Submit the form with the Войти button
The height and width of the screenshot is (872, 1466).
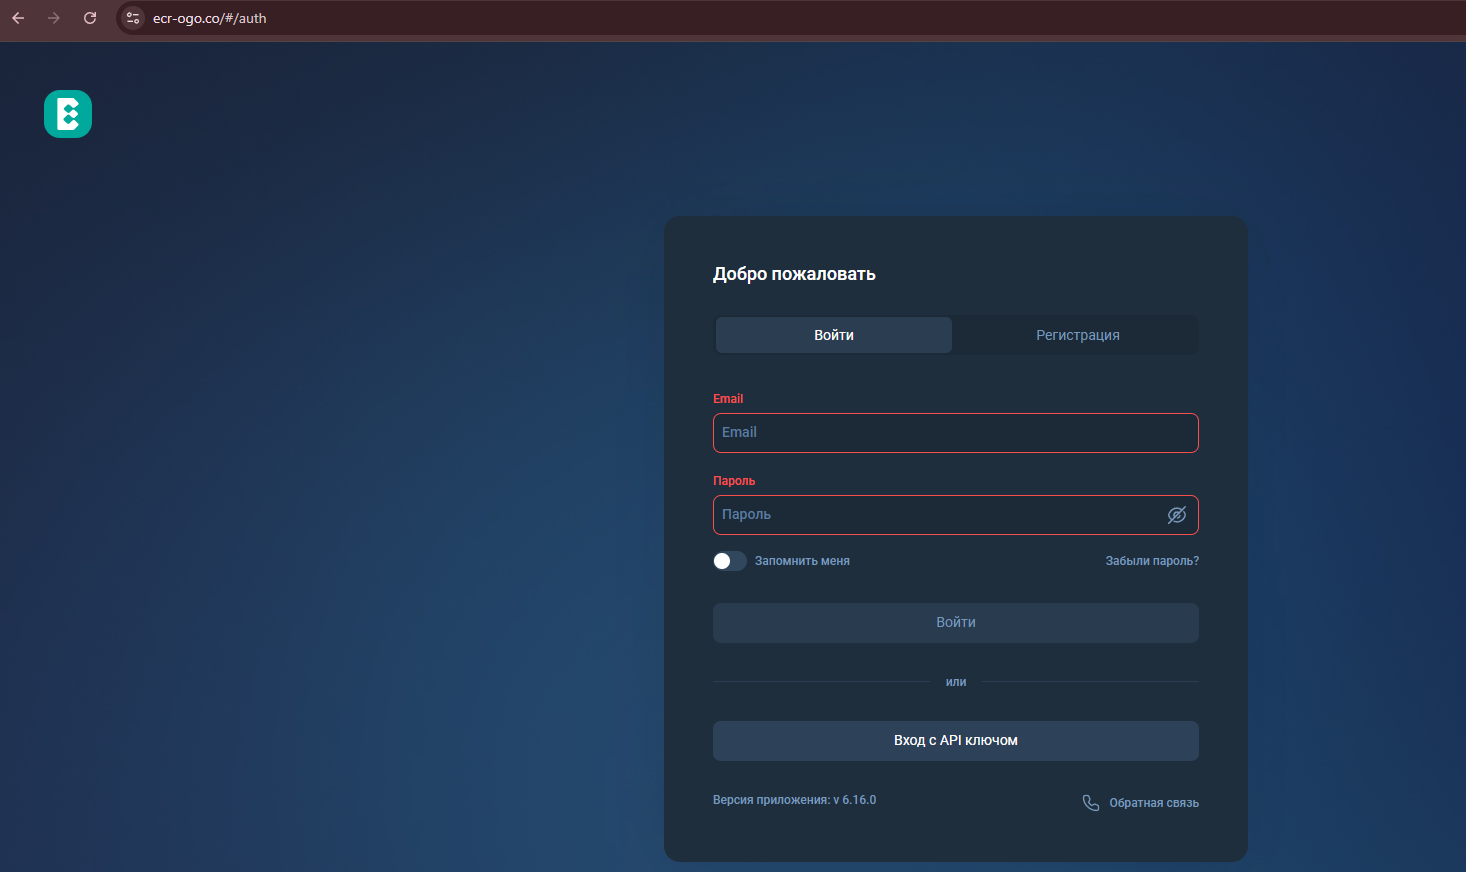click(x=956, y=623)
